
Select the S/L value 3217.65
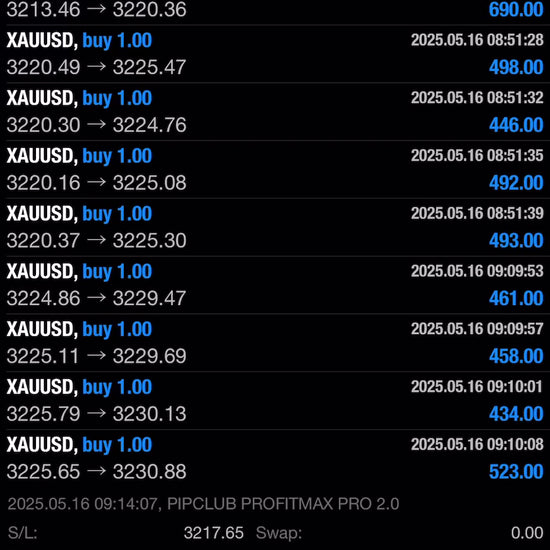click(x=214, y=533)
